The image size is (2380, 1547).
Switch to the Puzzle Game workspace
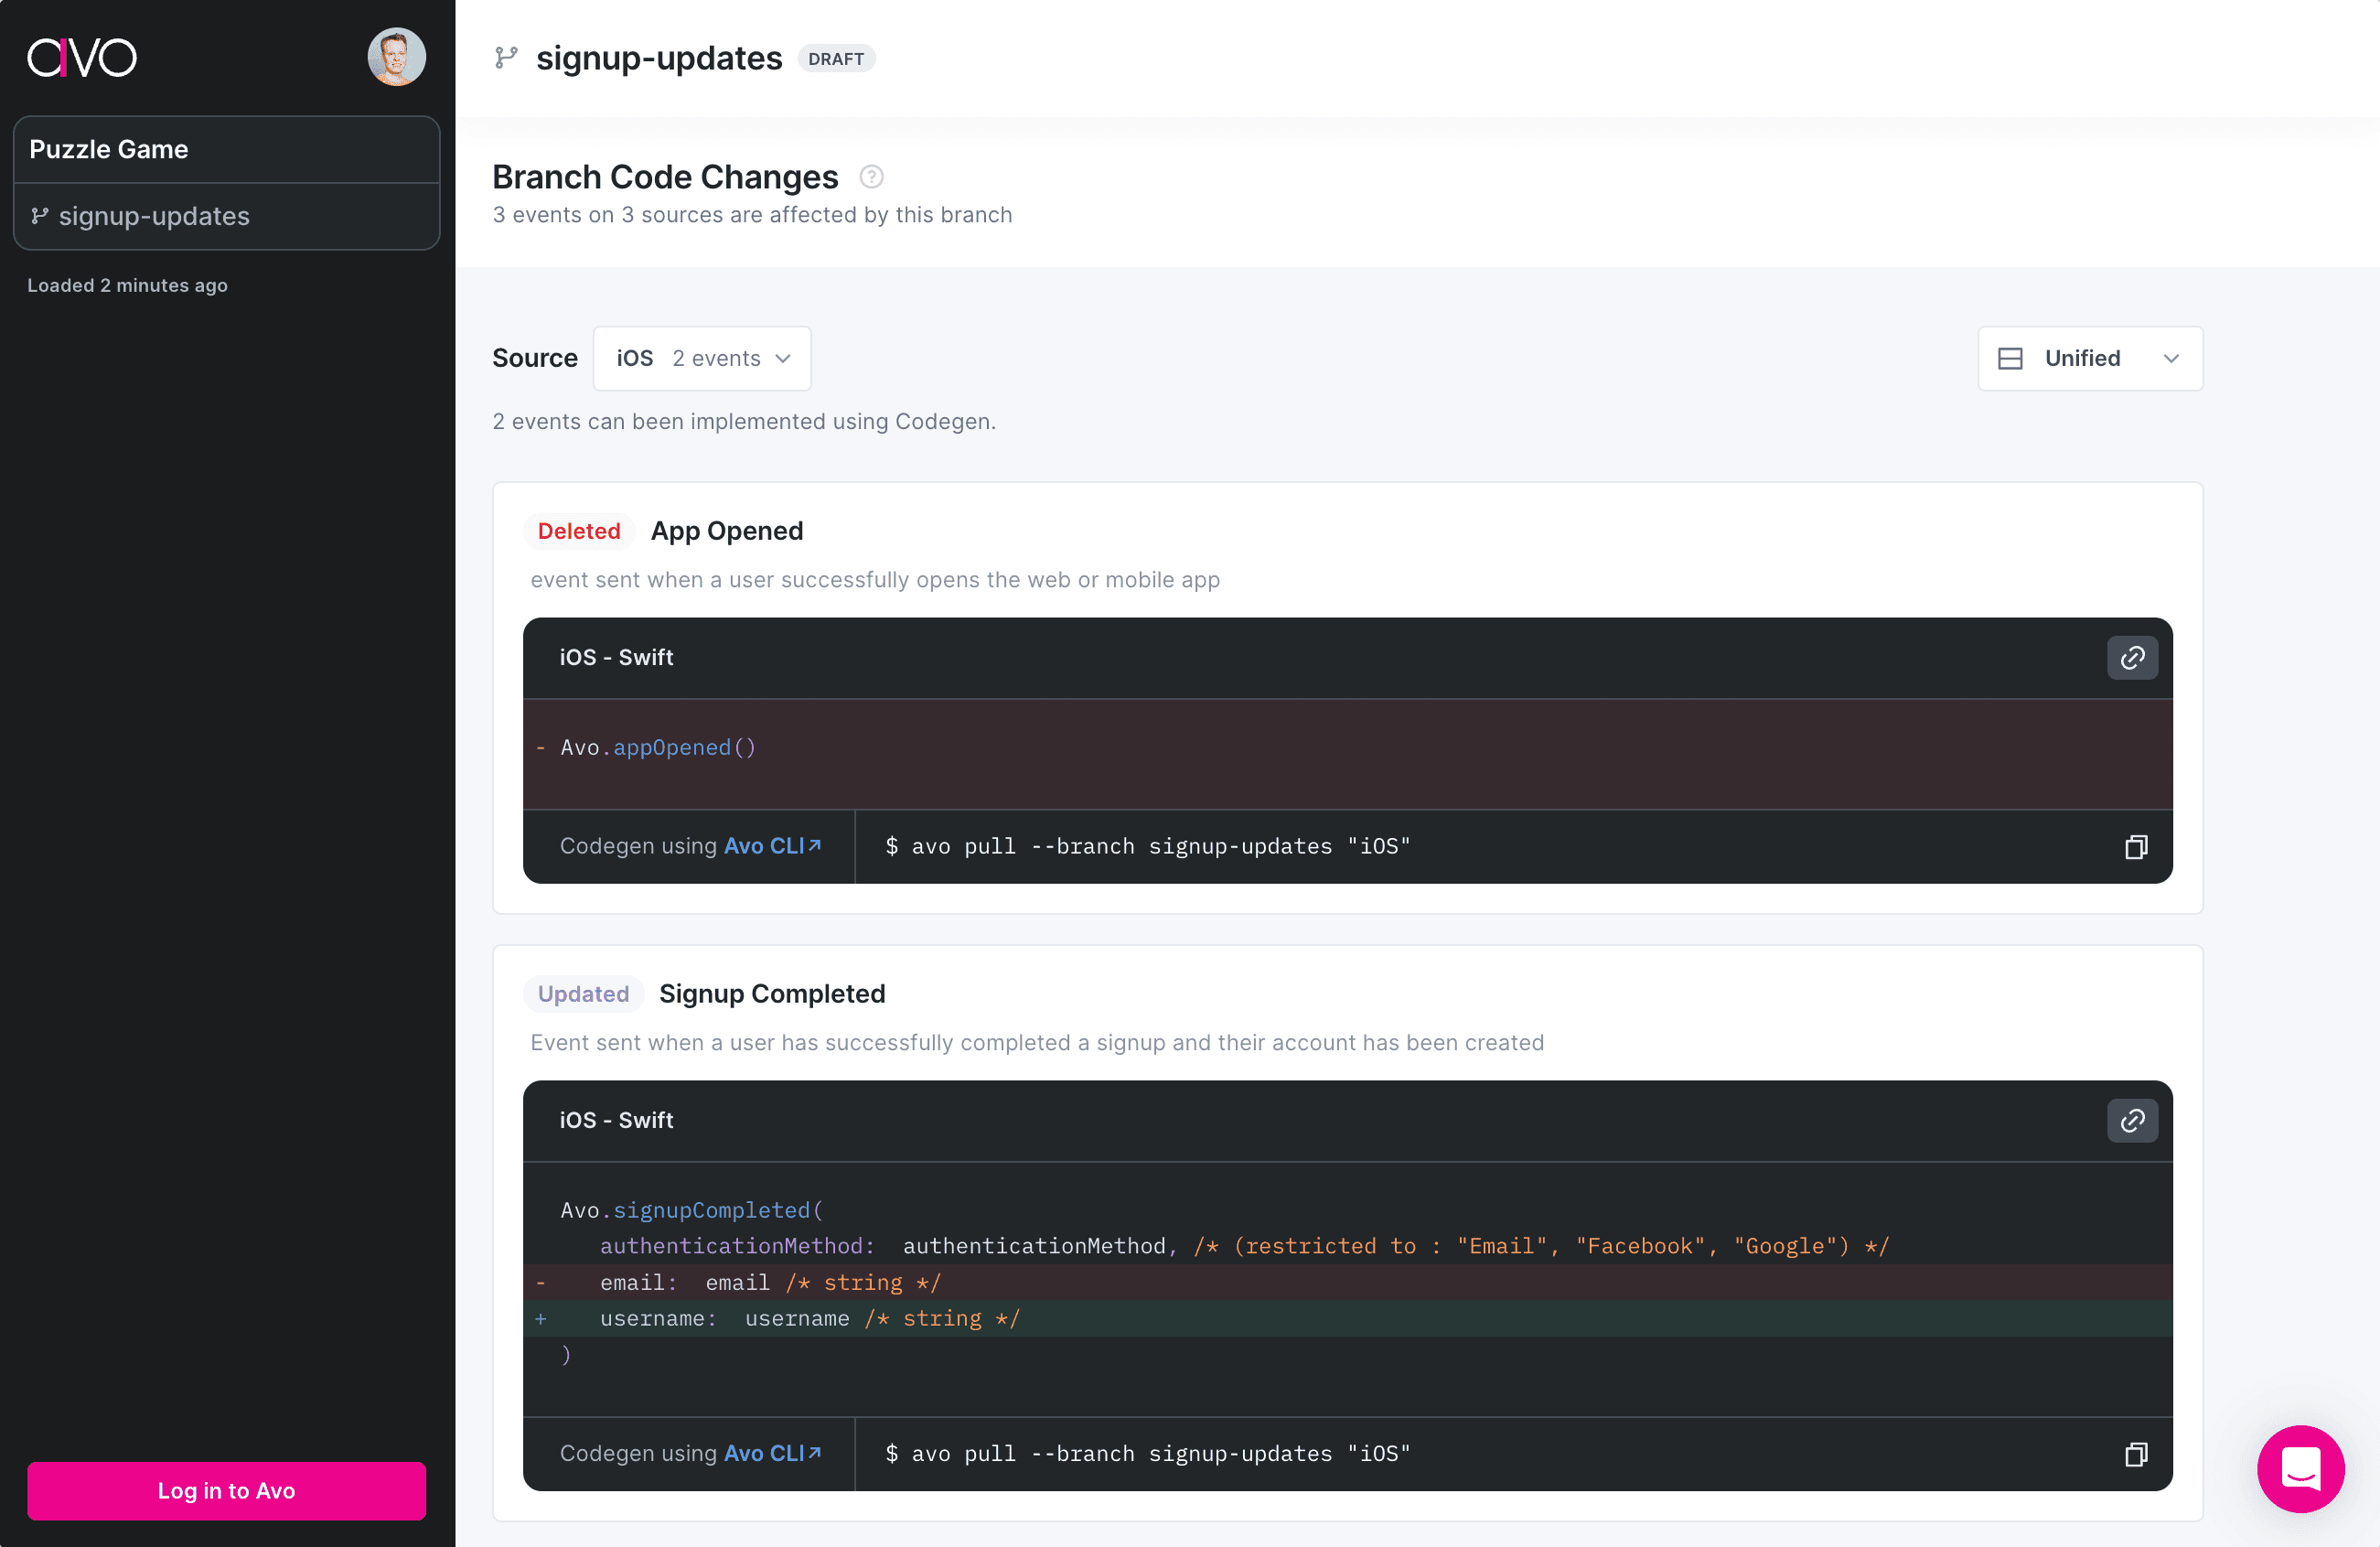click(x=108, y=149)
